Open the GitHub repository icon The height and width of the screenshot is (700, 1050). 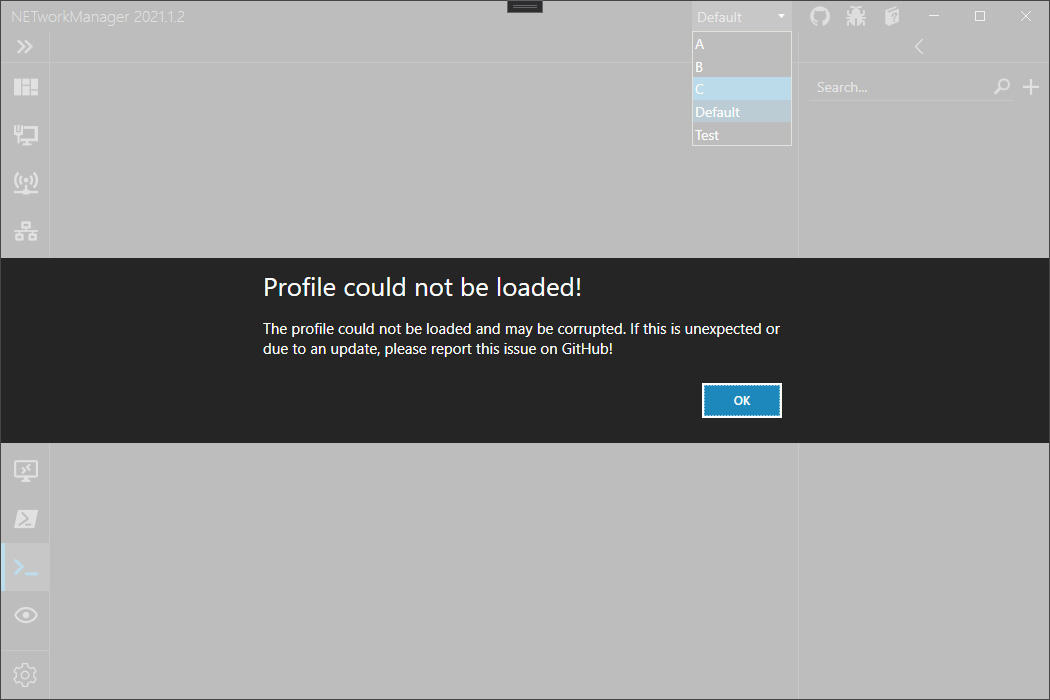[x=819, y=16]
